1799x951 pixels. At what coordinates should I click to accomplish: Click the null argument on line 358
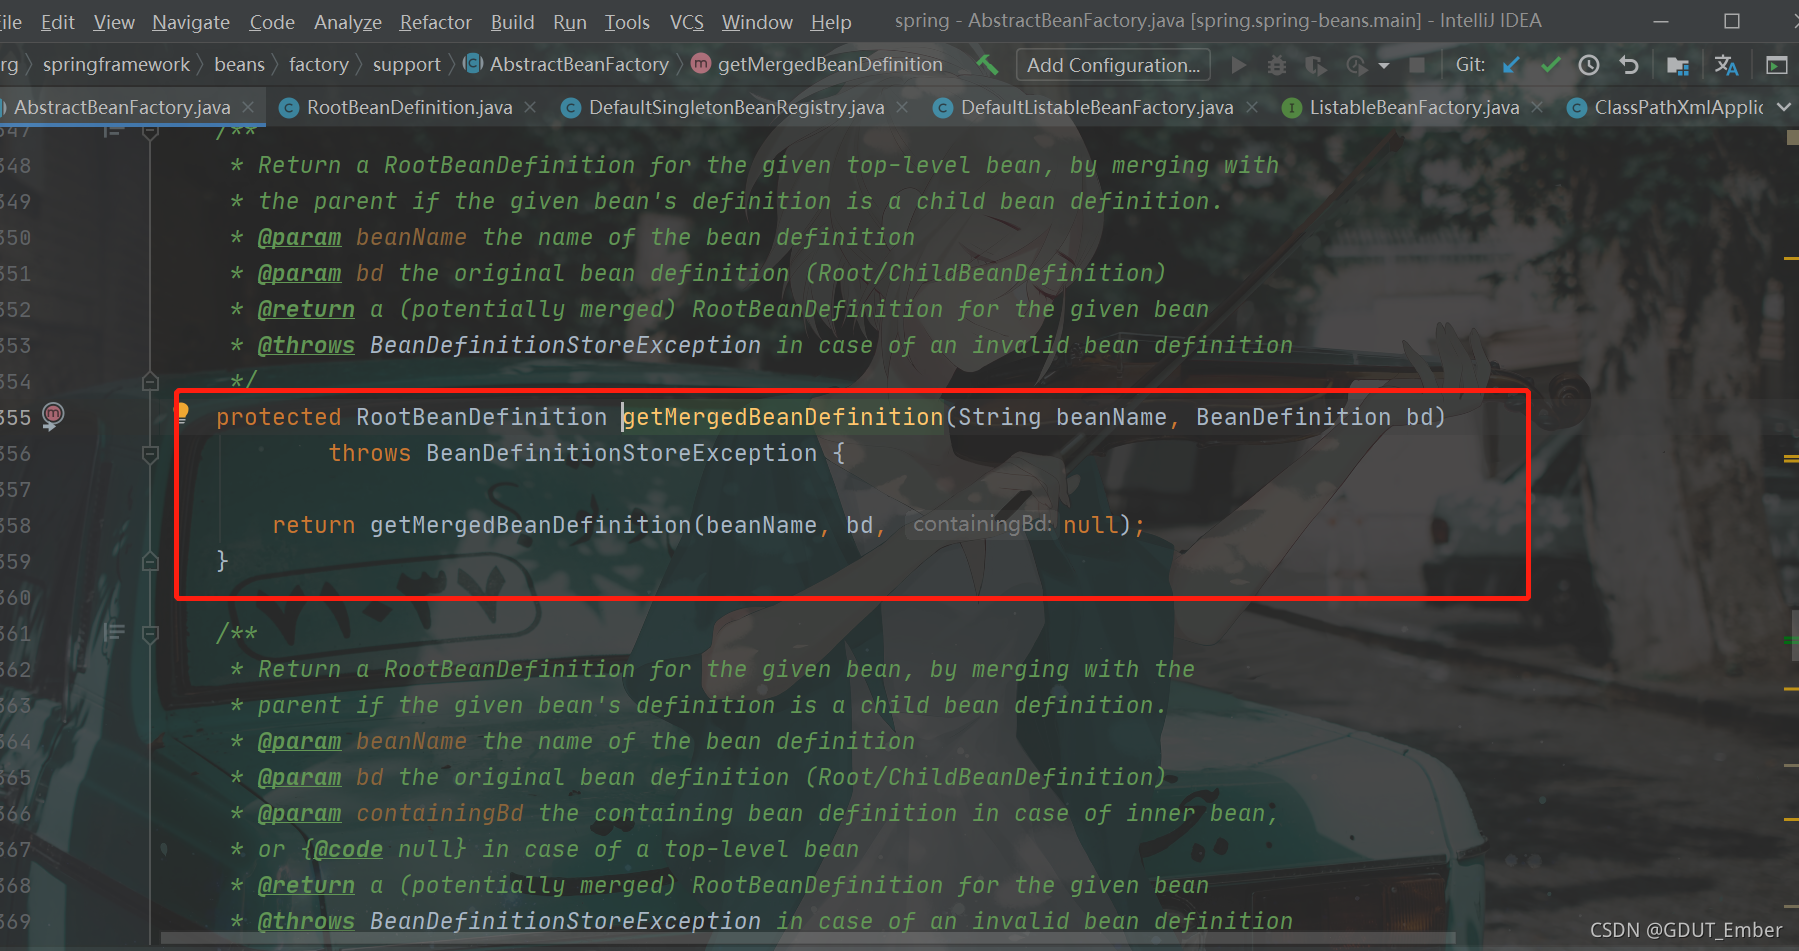tap(1090, 525)
